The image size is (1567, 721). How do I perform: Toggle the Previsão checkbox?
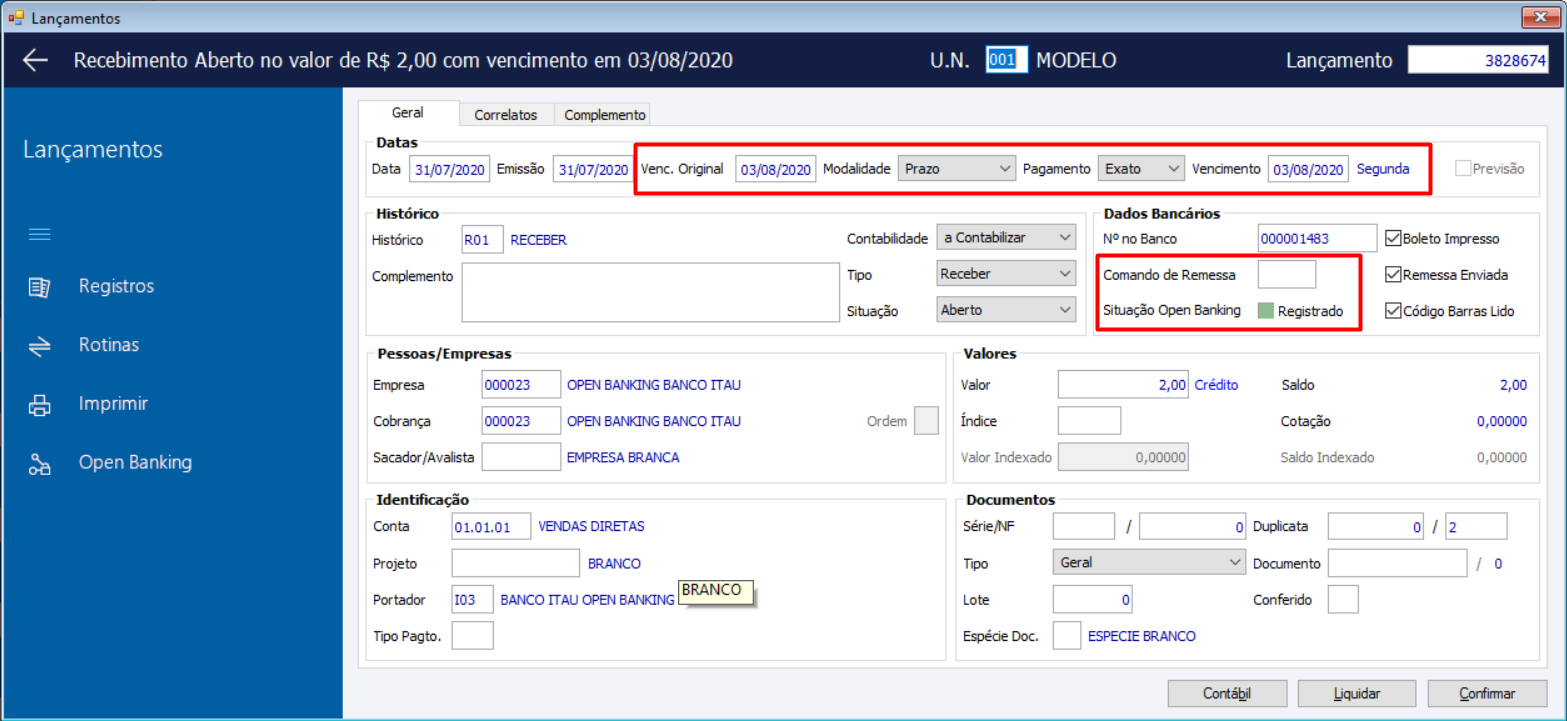1463,169
